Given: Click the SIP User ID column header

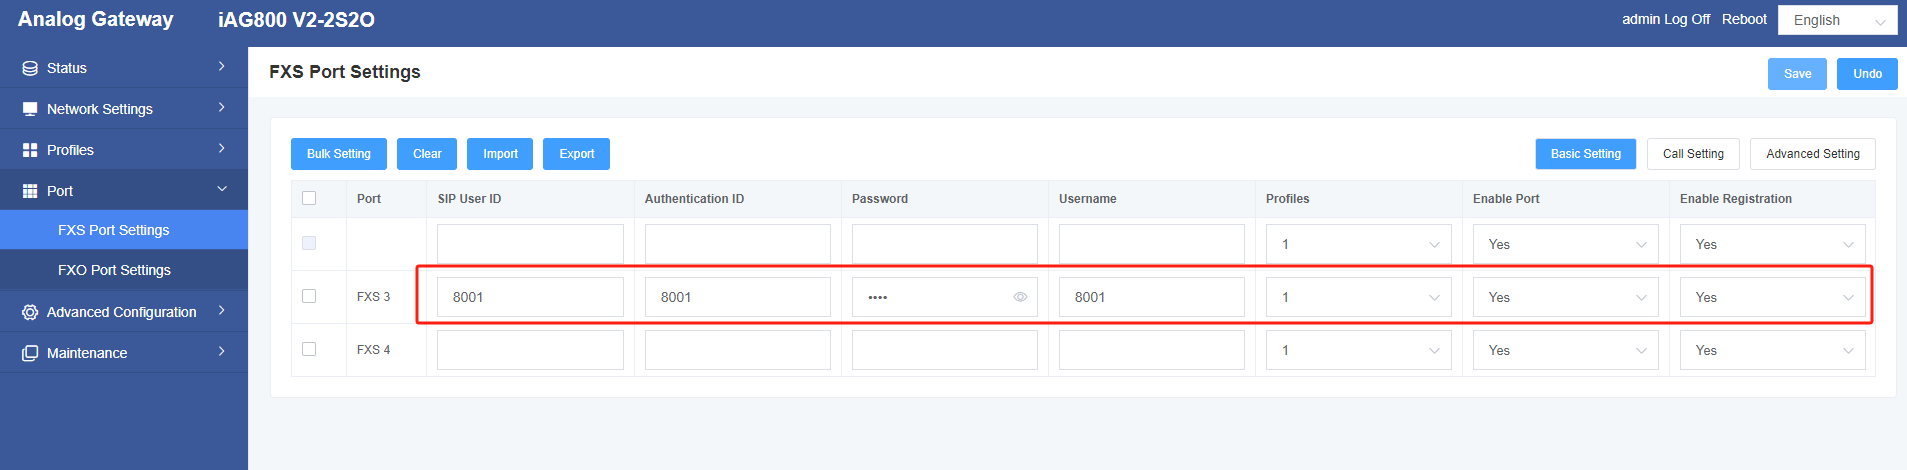Looking at the screenshot, I should 469,199.
